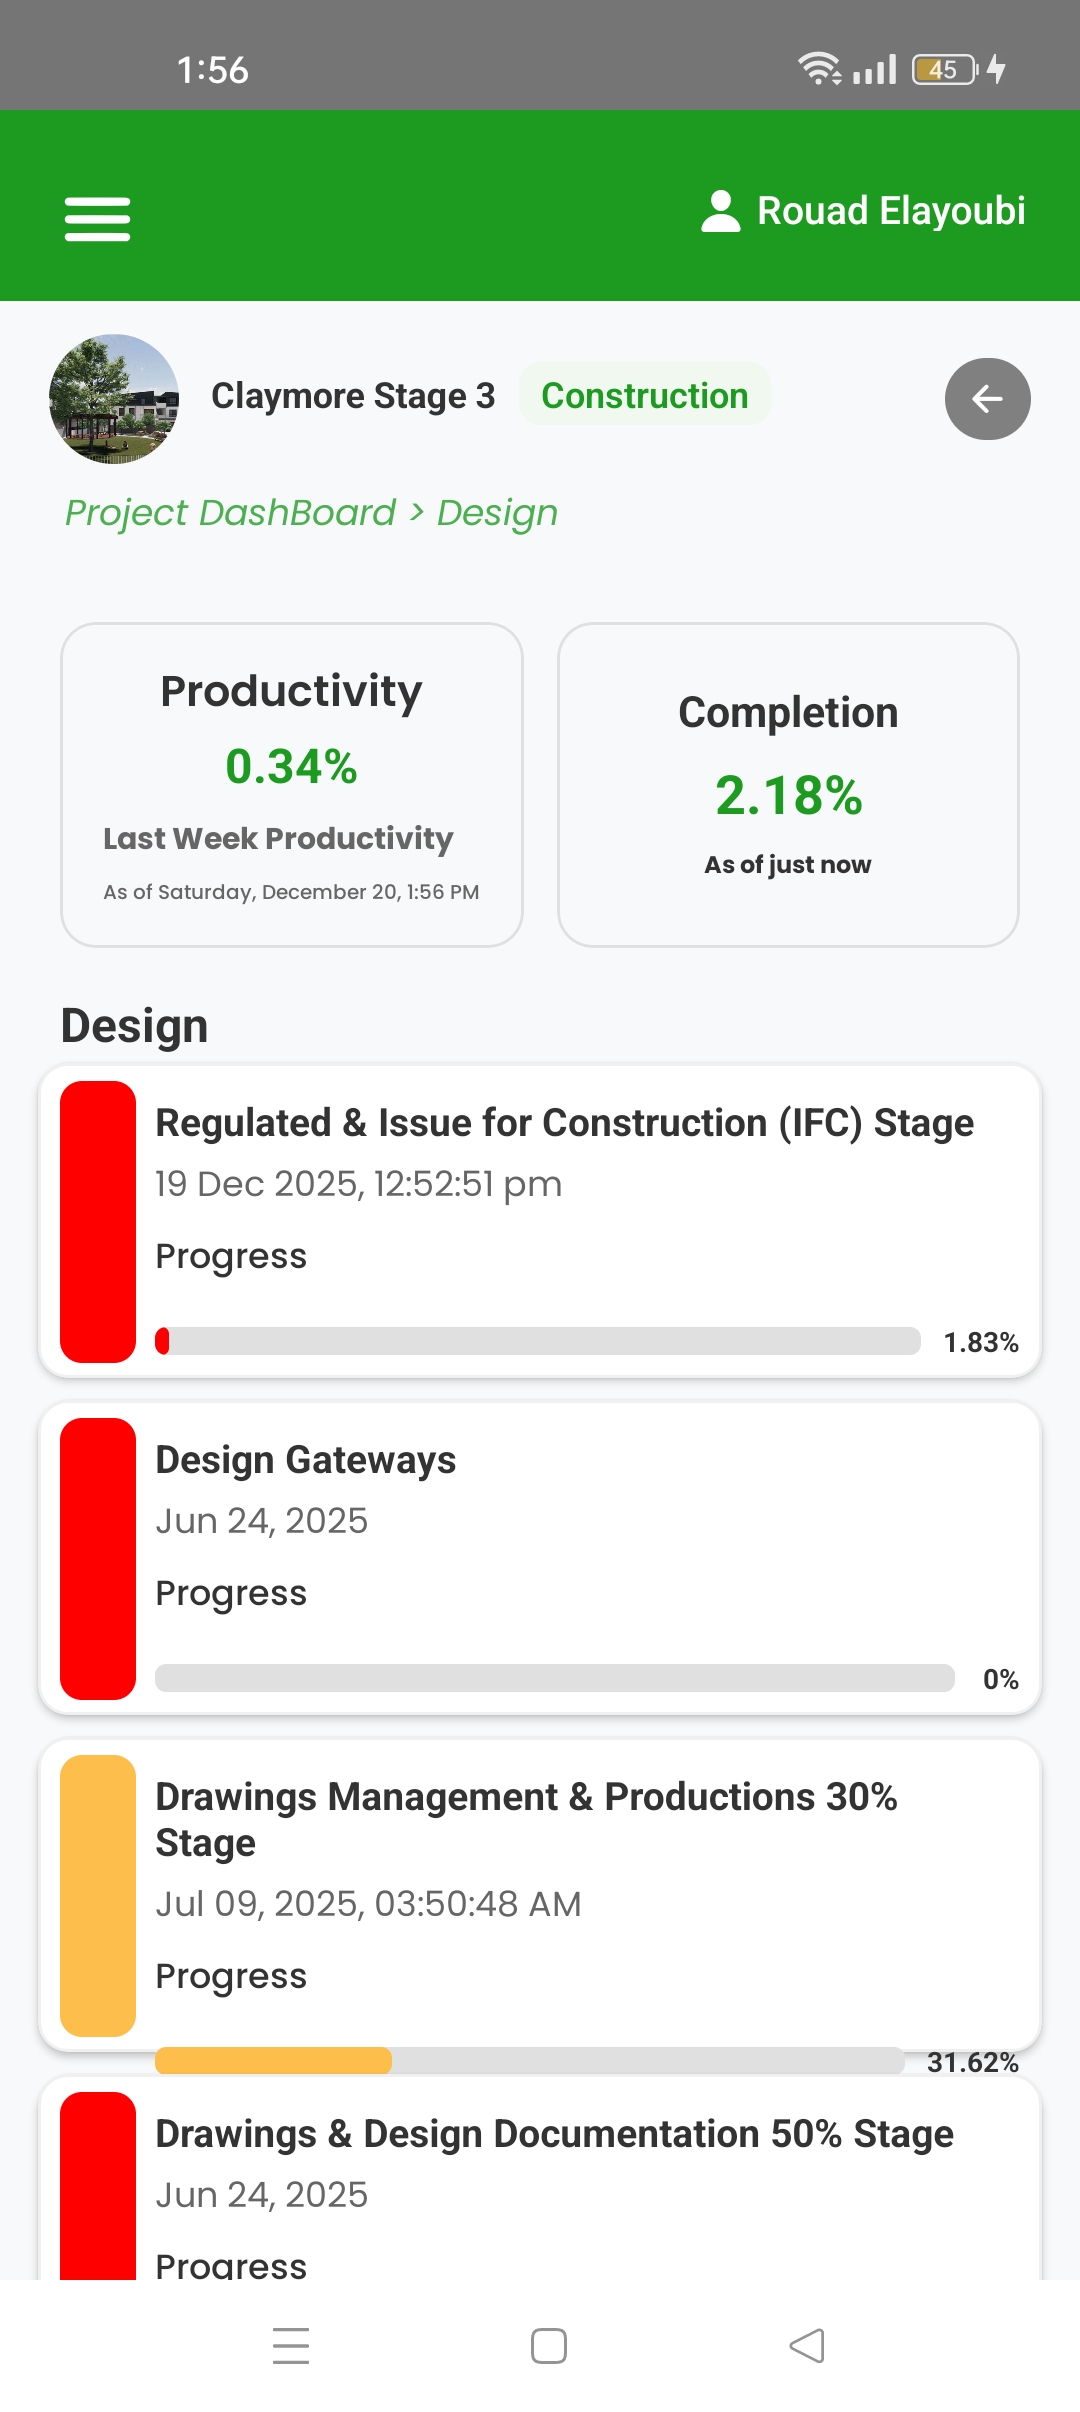Tap the battery indicator in status bar
The image size is (1080, 2412).
944,70
